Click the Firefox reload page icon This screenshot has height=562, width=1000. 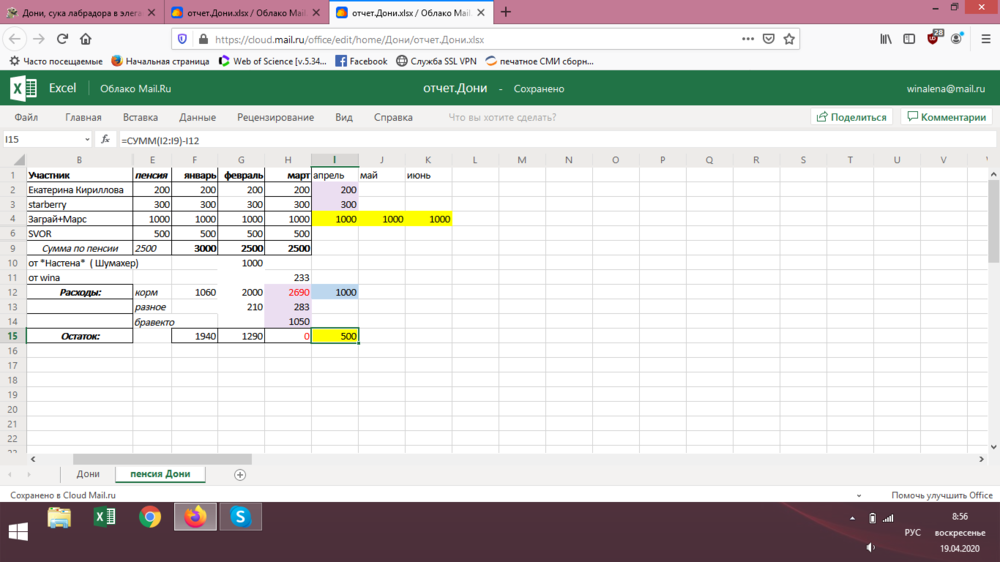(x=62, y=39)
